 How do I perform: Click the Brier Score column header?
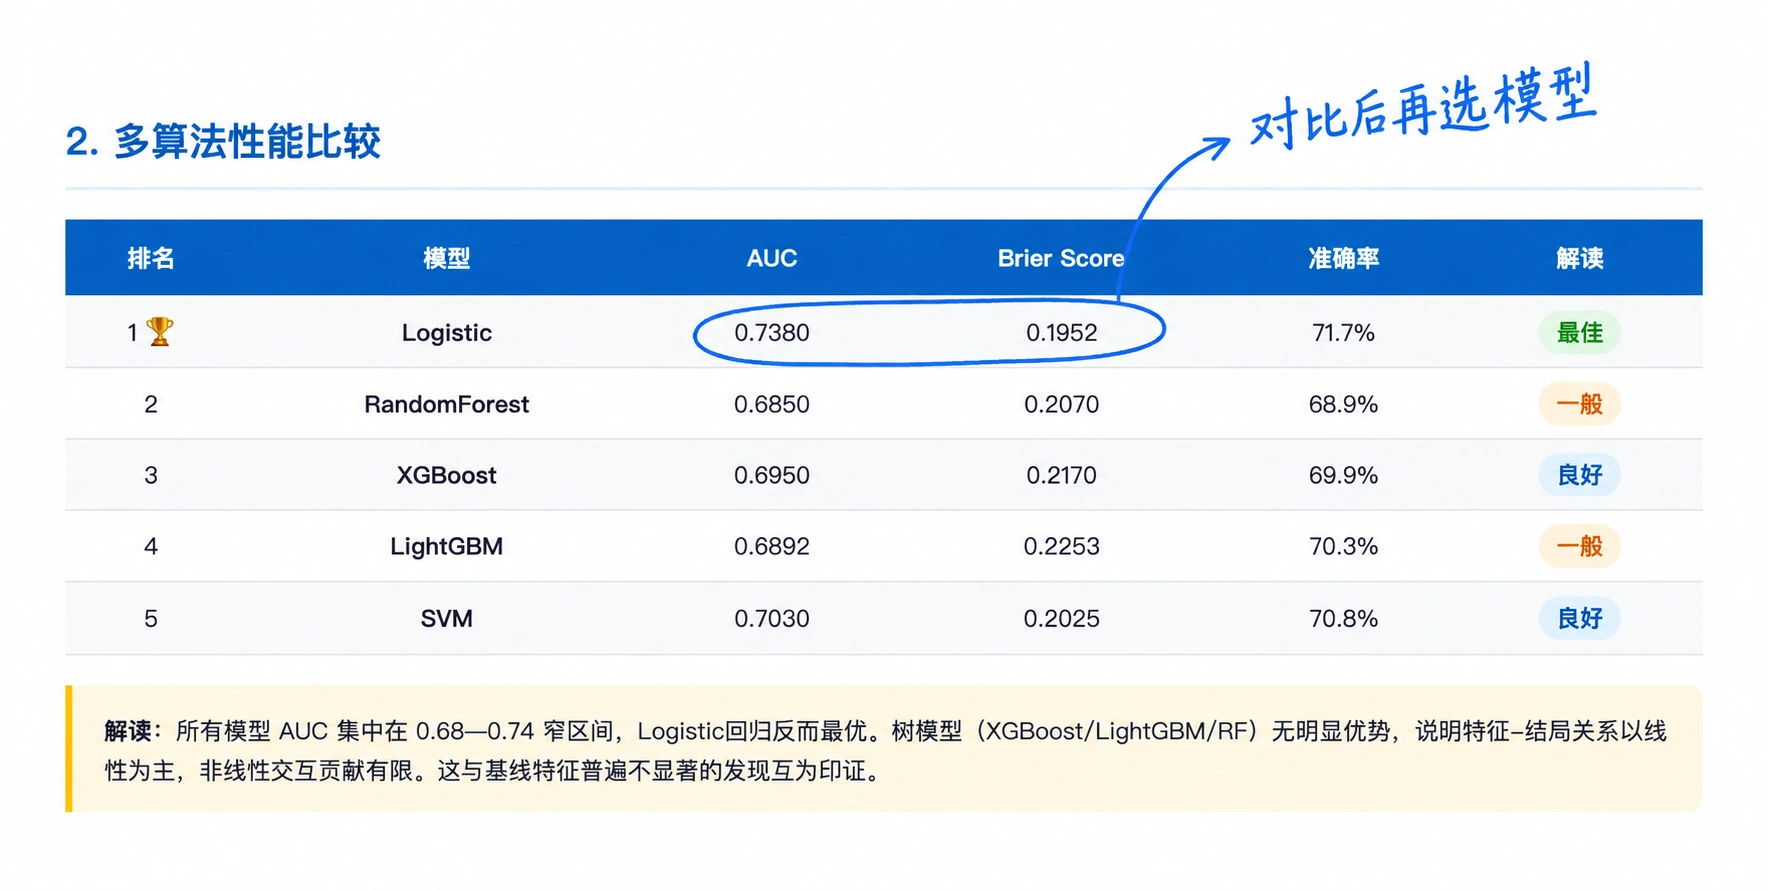click(1061, 258)
